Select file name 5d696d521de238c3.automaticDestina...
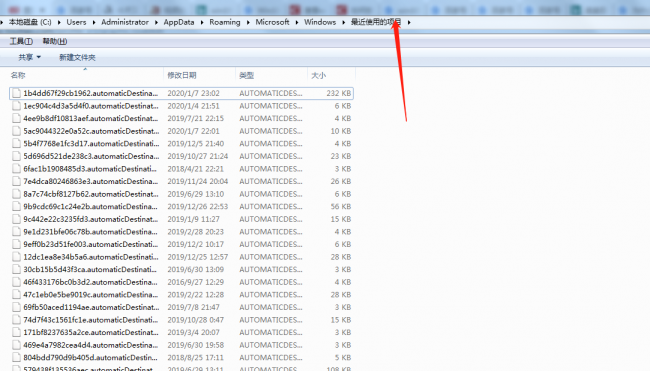 pyautogui.click(x=91, y=156)
